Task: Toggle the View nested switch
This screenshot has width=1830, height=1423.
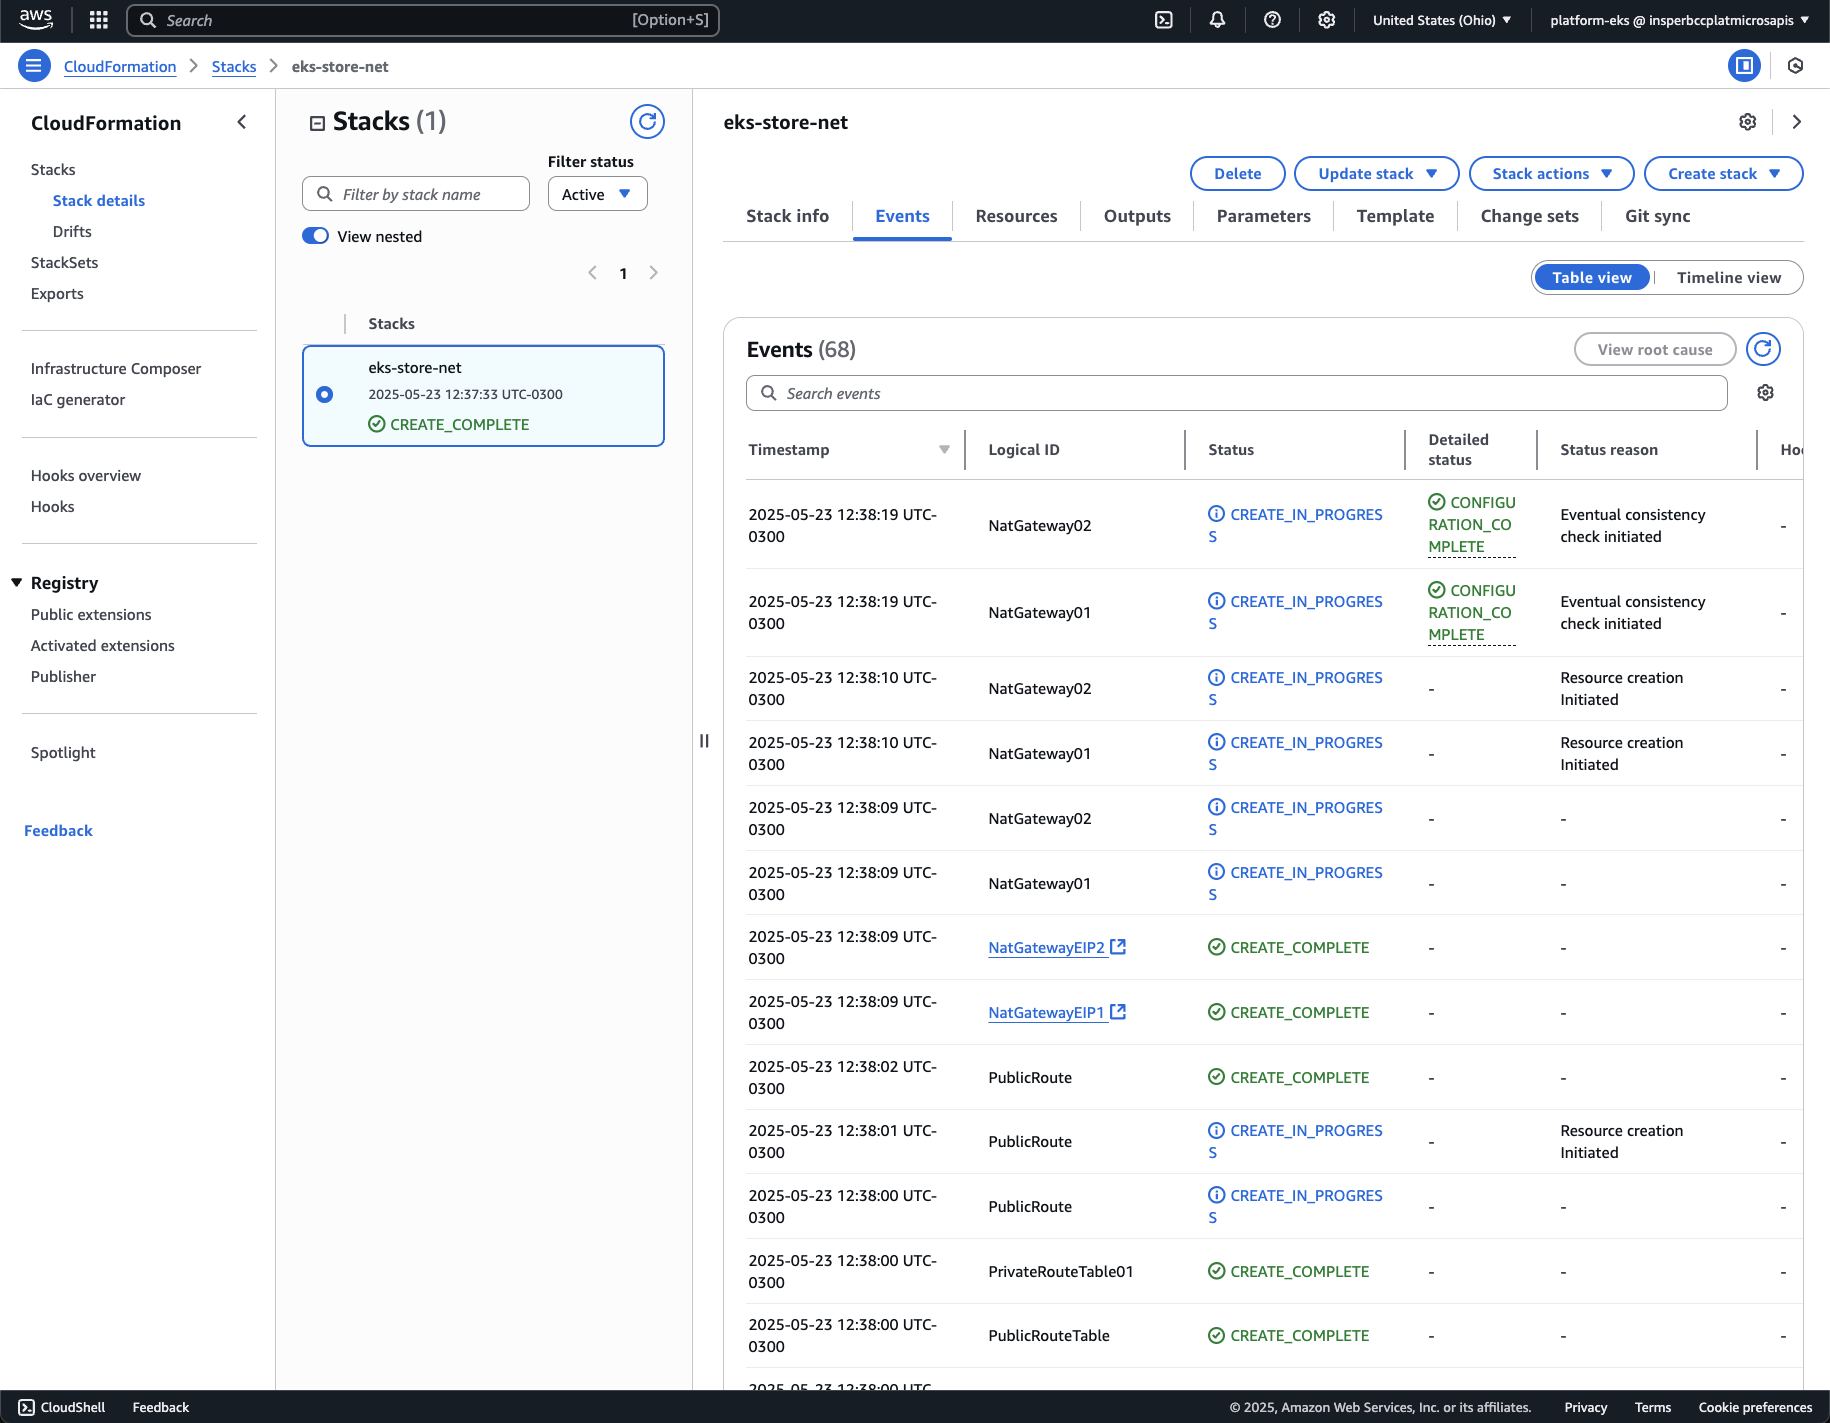Action: tap(316, 236)
